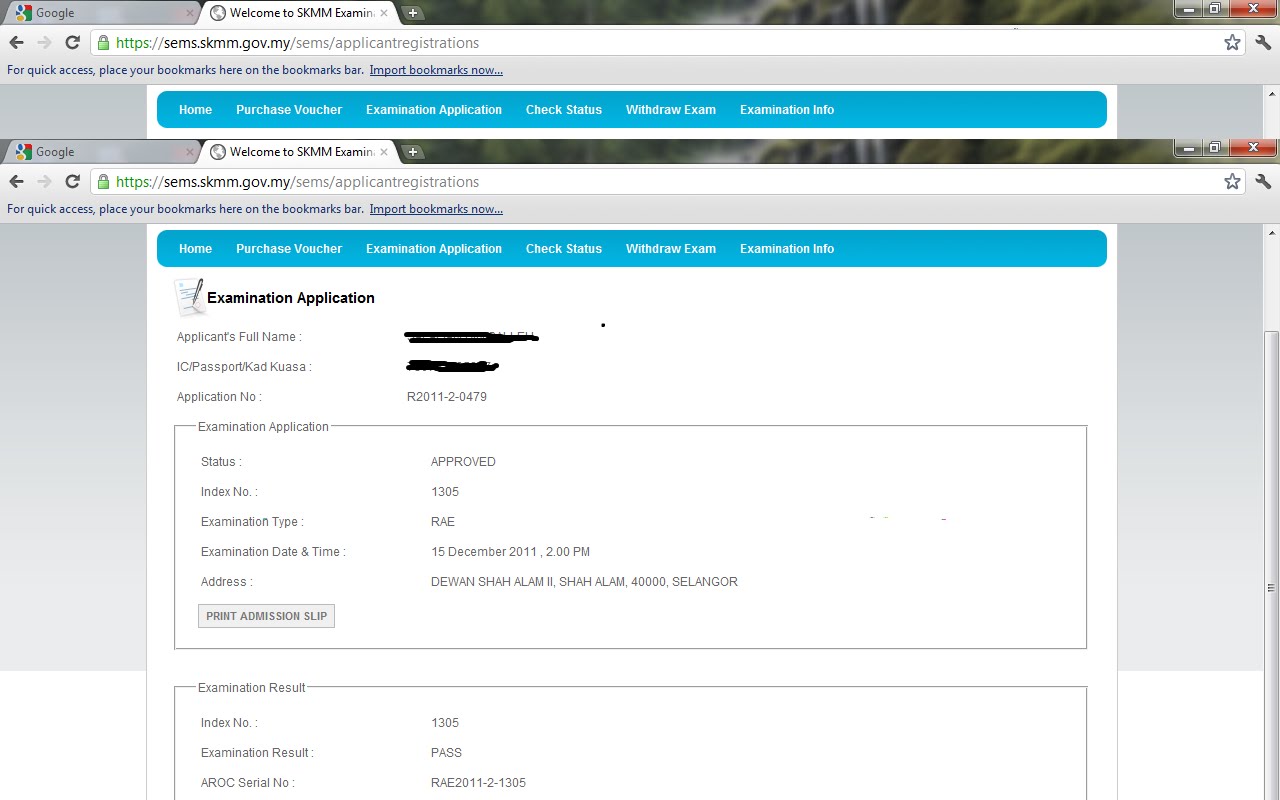This screenshot has width=1280, height=800.
Task: Click the IC/Passport/Kad Kuasa label
Action: click(x=244, y=367)
